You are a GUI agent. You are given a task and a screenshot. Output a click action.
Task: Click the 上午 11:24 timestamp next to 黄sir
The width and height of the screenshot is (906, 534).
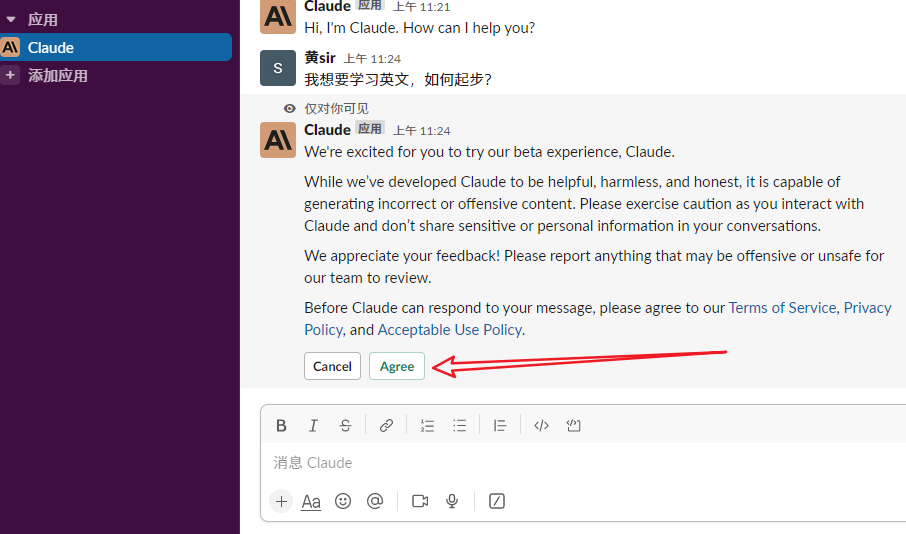(x=372, y=59)
